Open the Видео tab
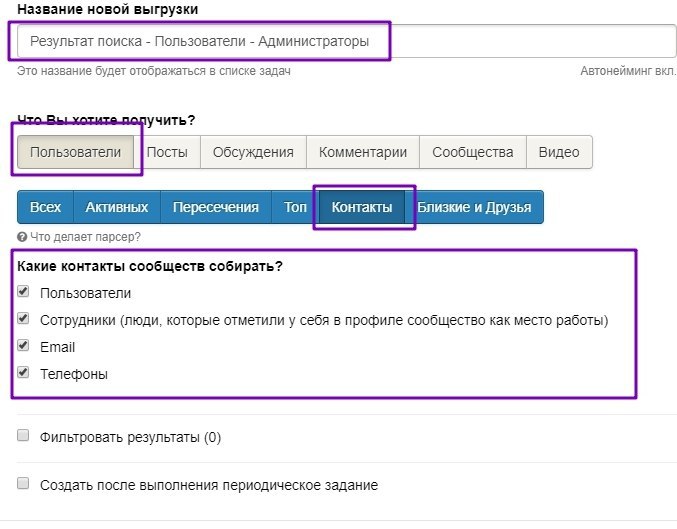677x529 pixels. tap(559, 152)
